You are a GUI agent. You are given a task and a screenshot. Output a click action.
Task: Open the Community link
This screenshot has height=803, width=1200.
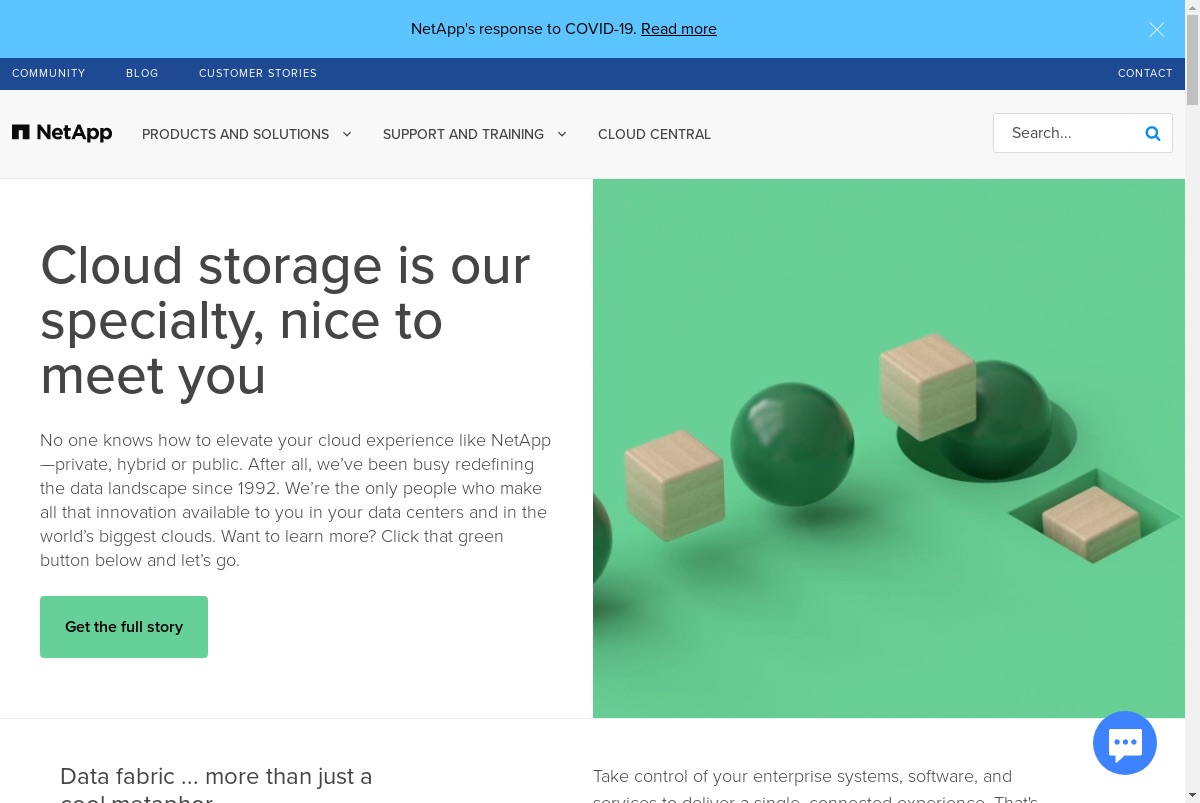click(49, 73)
